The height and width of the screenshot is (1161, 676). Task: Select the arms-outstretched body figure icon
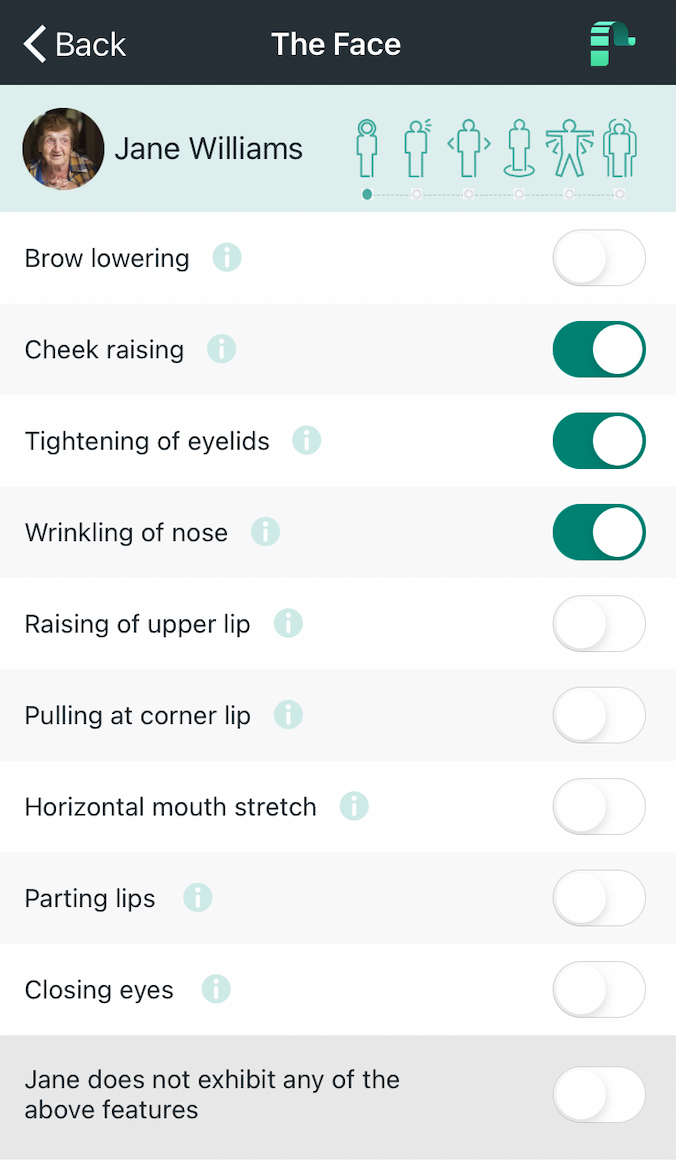point(569,148)
